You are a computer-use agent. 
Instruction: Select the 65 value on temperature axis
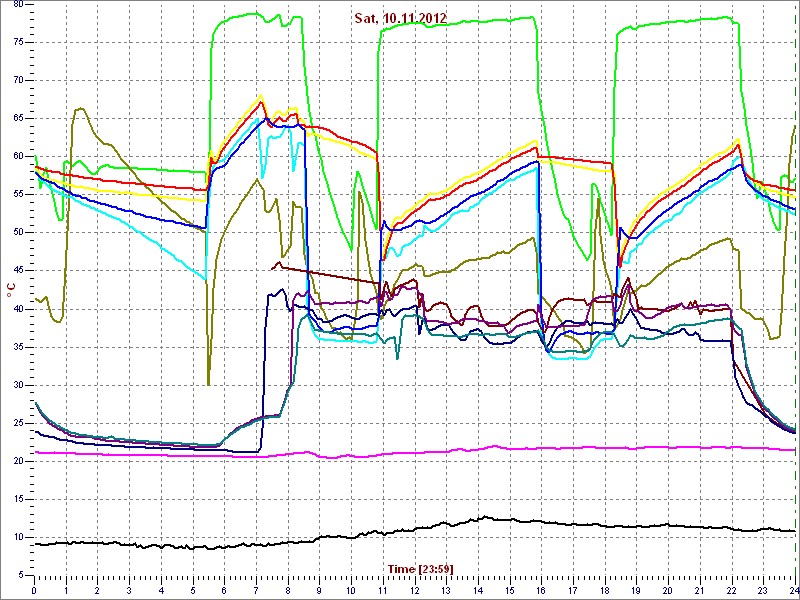(x=18, y=119)
